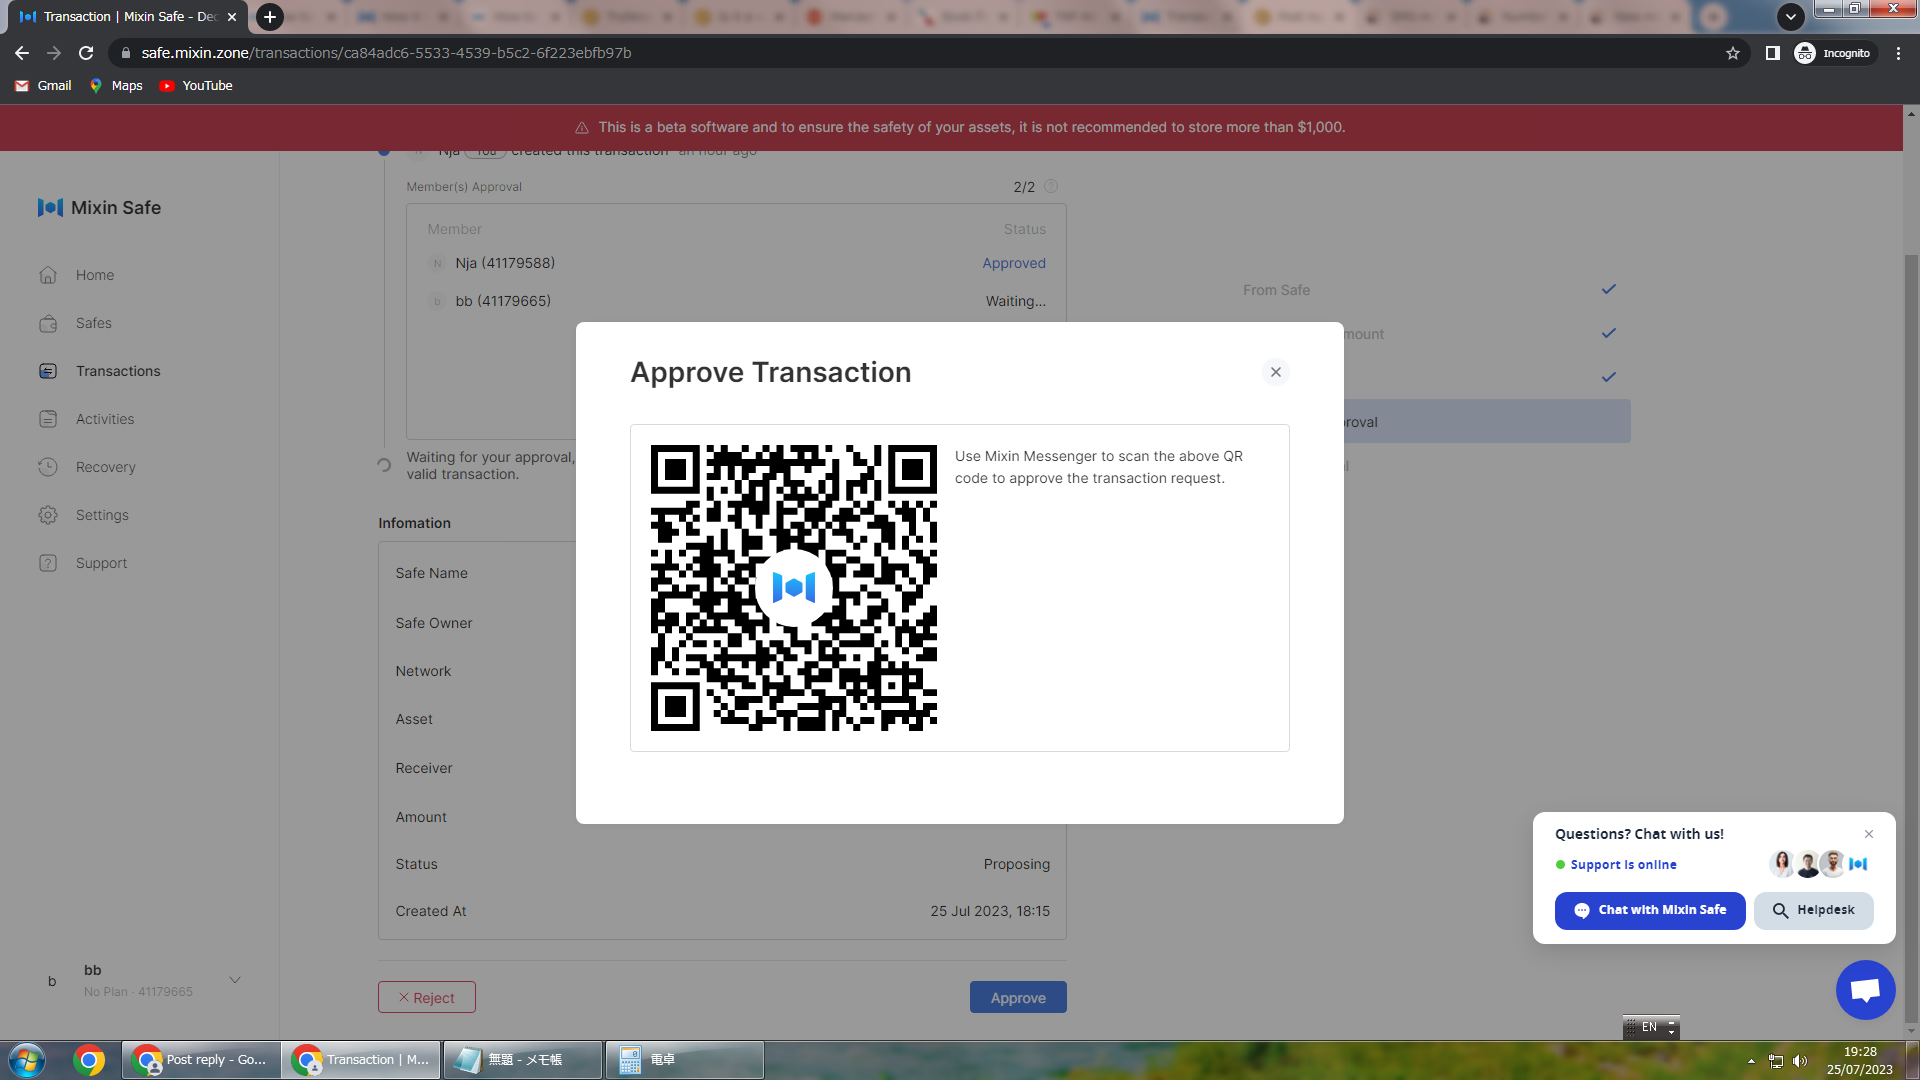
Task: Open Gmail bookmark
Action: click(x=44, y=86)
